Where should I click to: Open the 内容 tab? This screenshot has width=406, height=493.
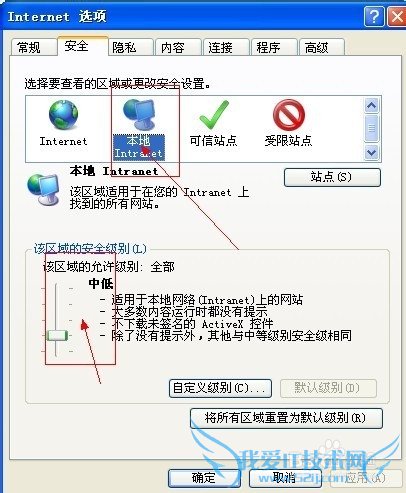coord(179,47)
